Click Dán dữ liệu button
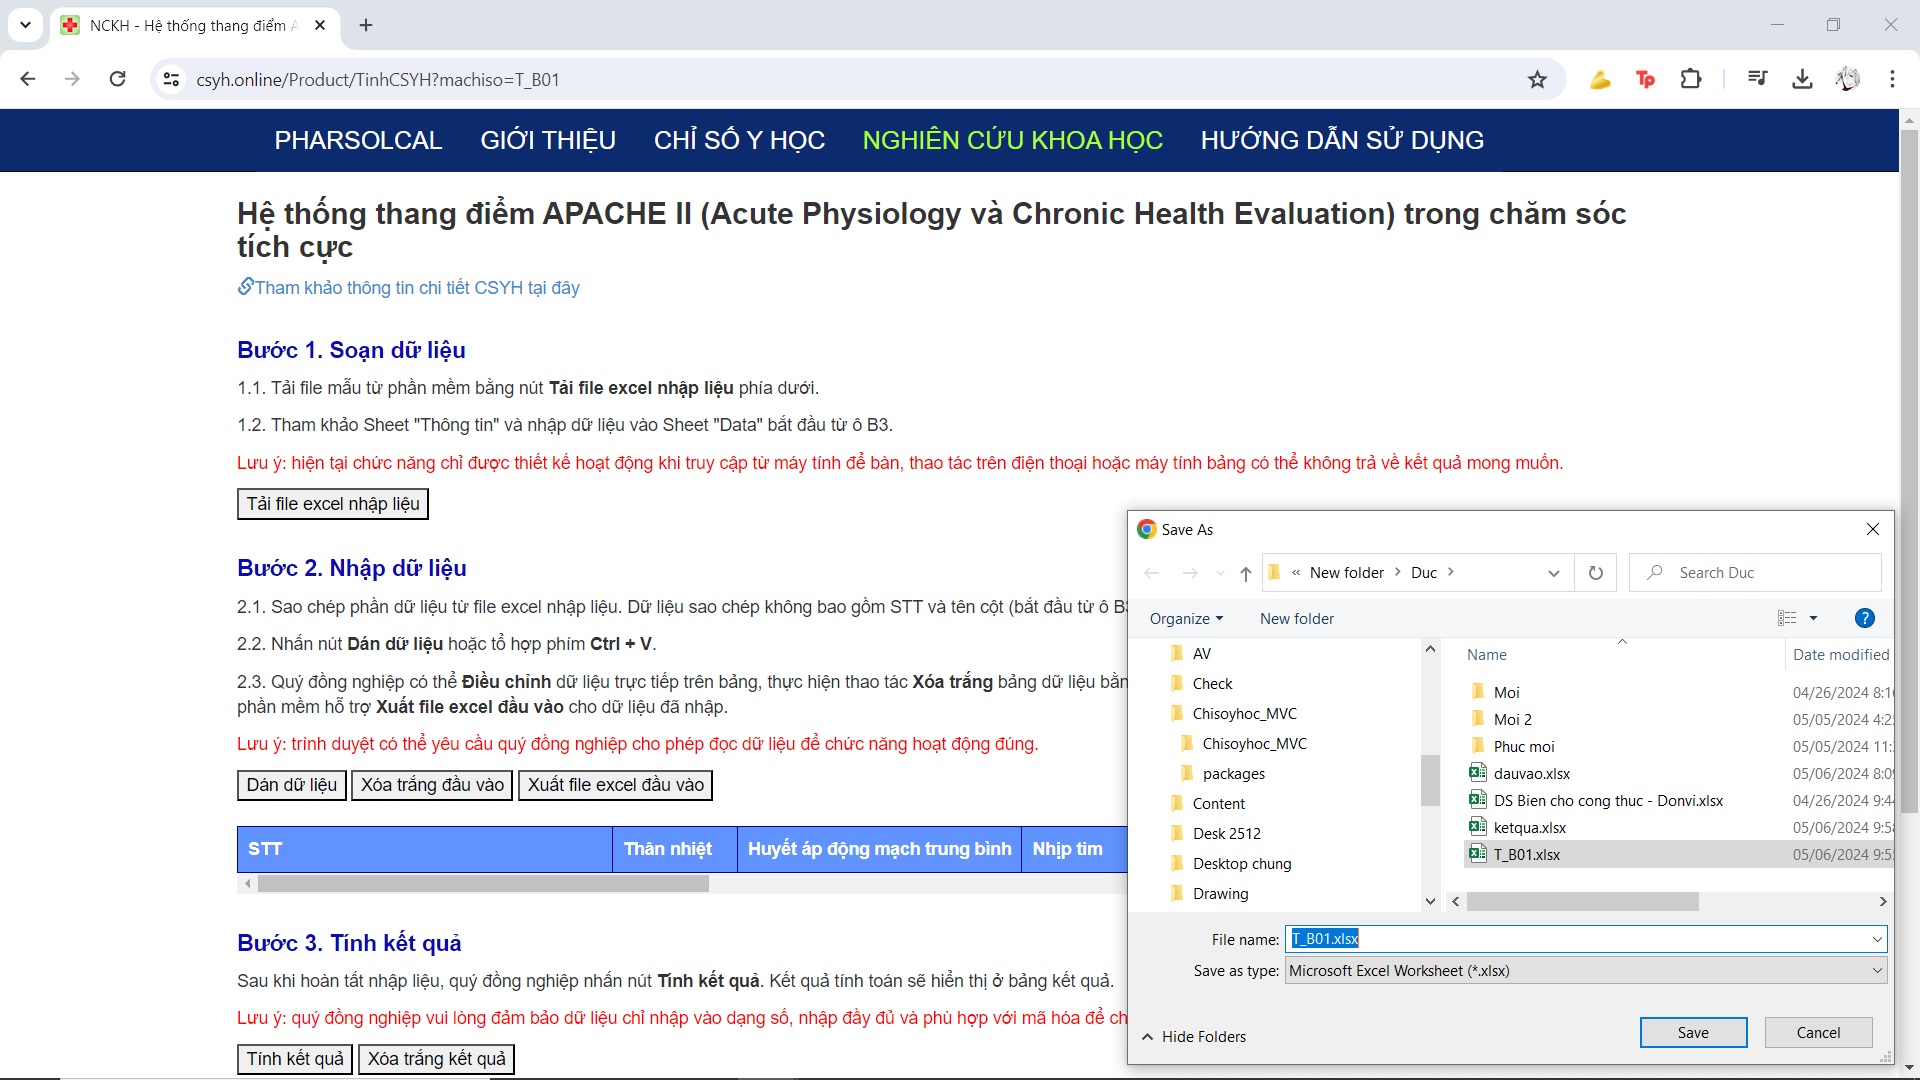 point(292,785)
